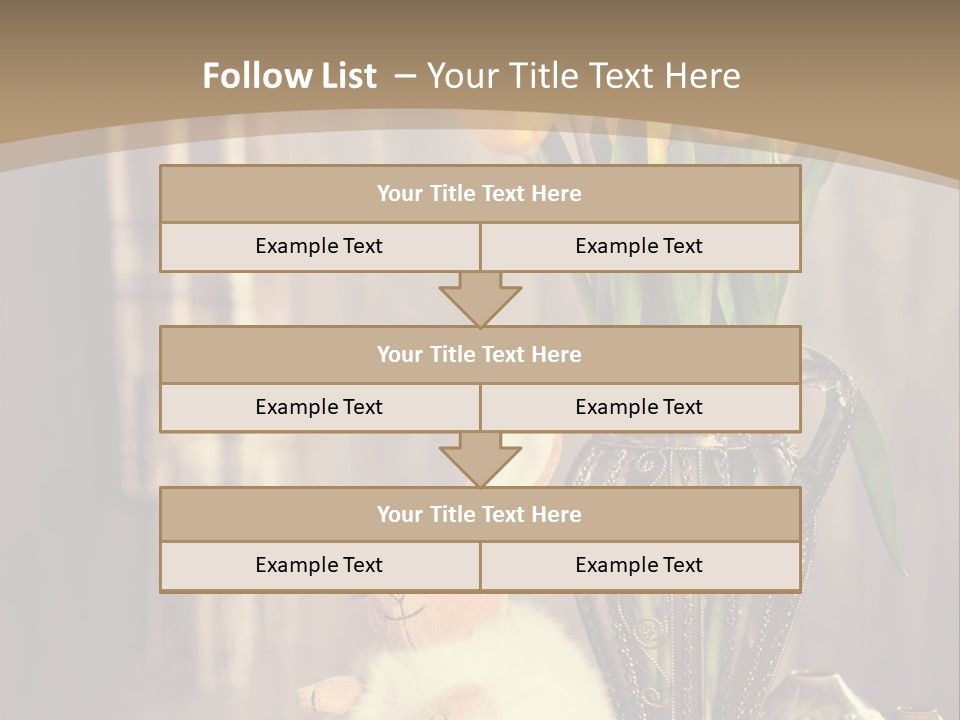The image size is (960, 720).
Task: Select the bold 'Follow List' heading text
Action: tap(290, 76)
